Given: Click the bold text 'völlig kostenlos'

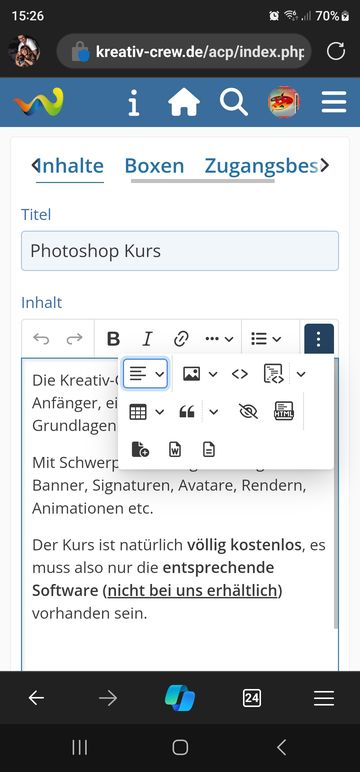Looking at the screenshot, I should pyautogui.click(x=244, y=545).
